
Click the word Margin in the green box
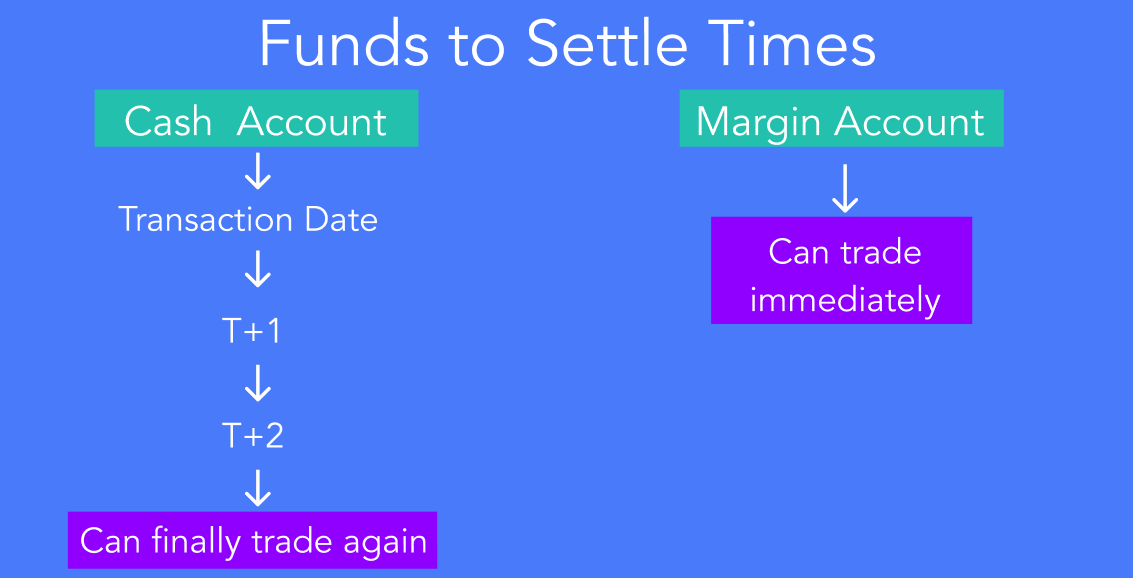point(759,122)
